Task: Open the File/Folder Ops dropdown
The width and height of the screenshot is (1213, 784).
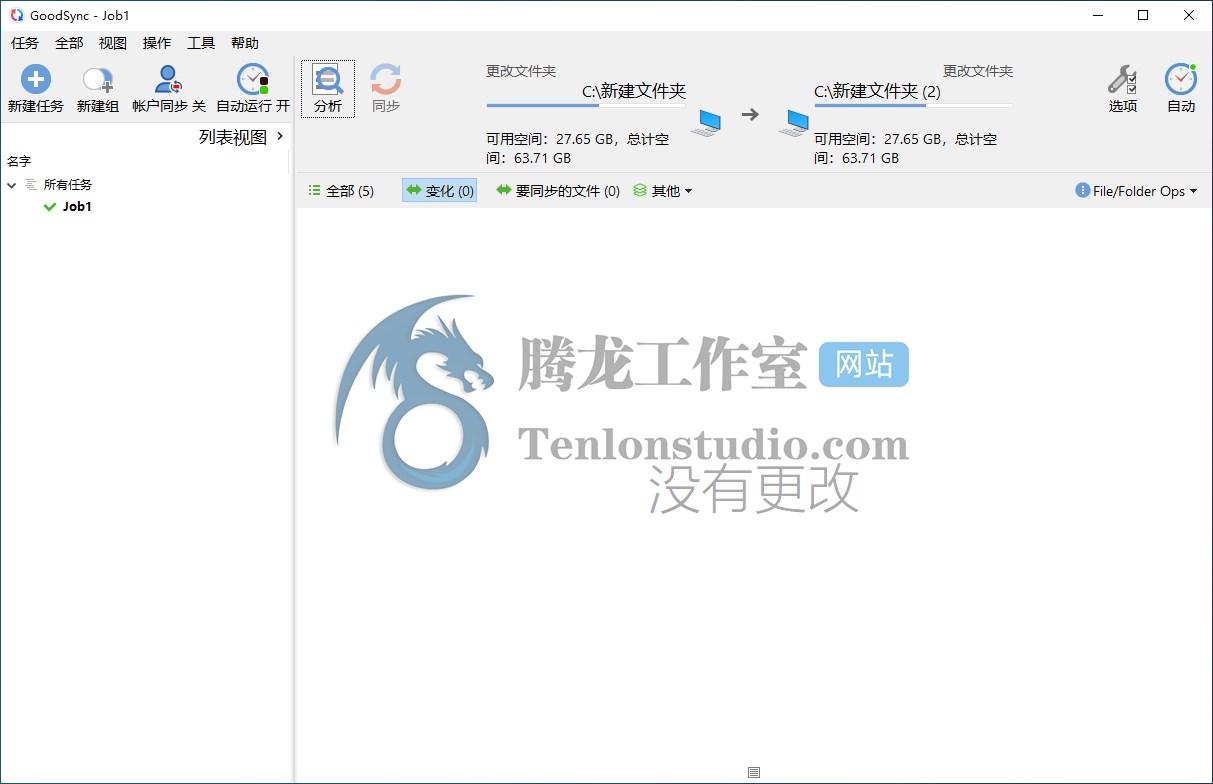Action: (x=1136, y=191)
